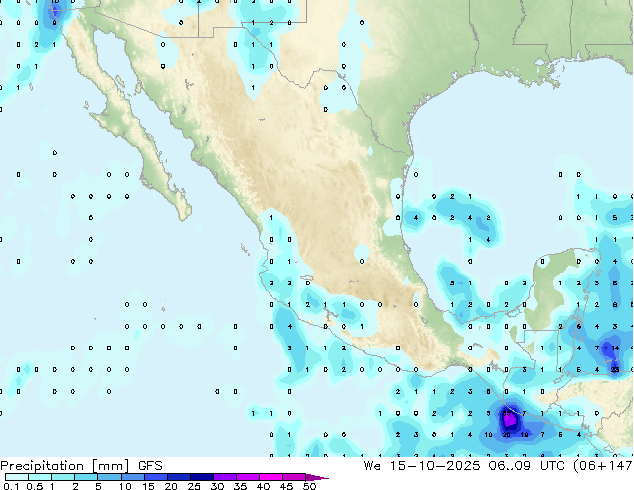Image resolution: width=634 pixels, height=490 pixels.
Task: Click the 2 to 5 mm legend swatch
Action: [86, 477]
